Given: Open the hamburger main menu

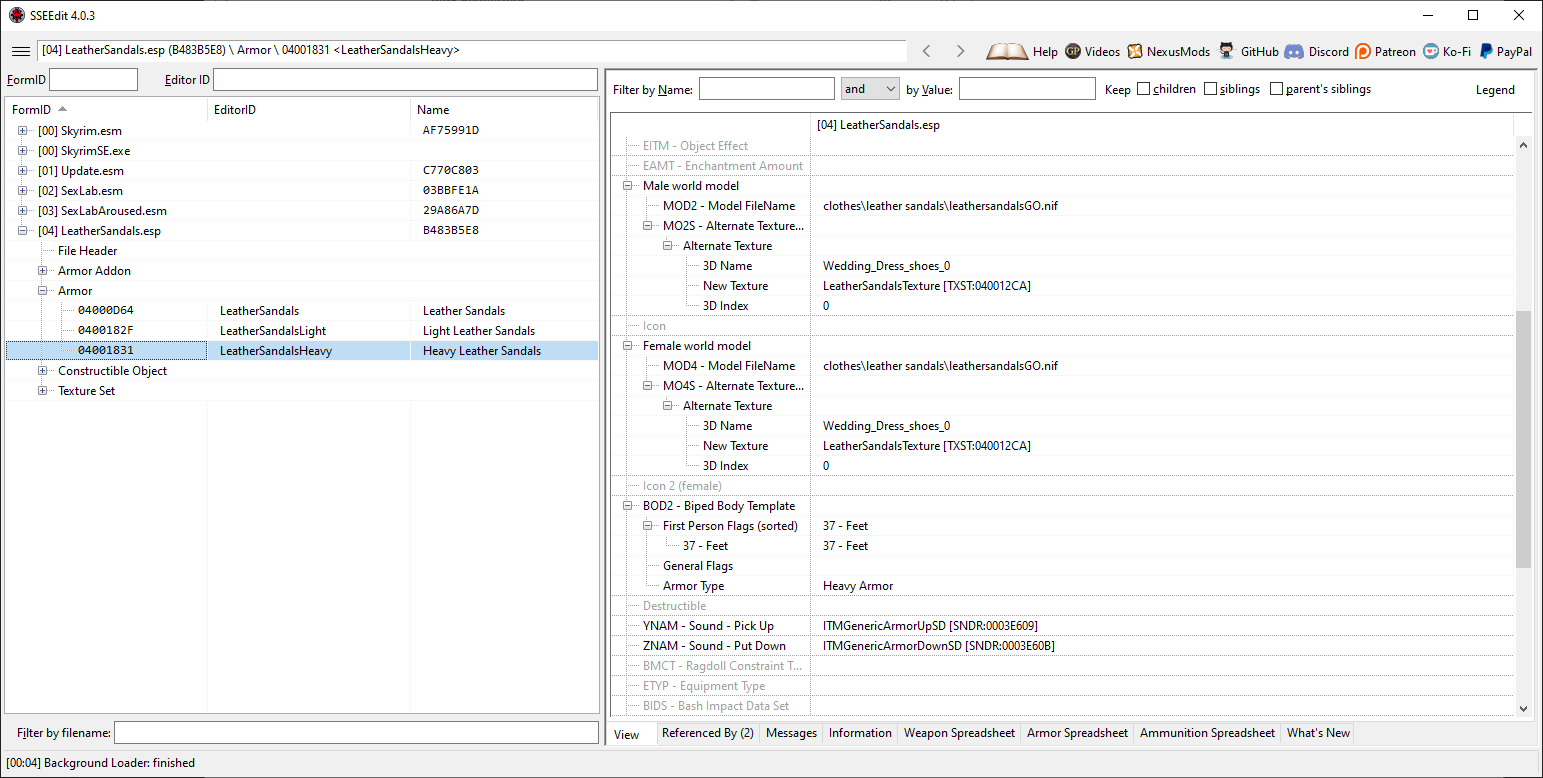Looking at the screenshot, I should 20,51.
